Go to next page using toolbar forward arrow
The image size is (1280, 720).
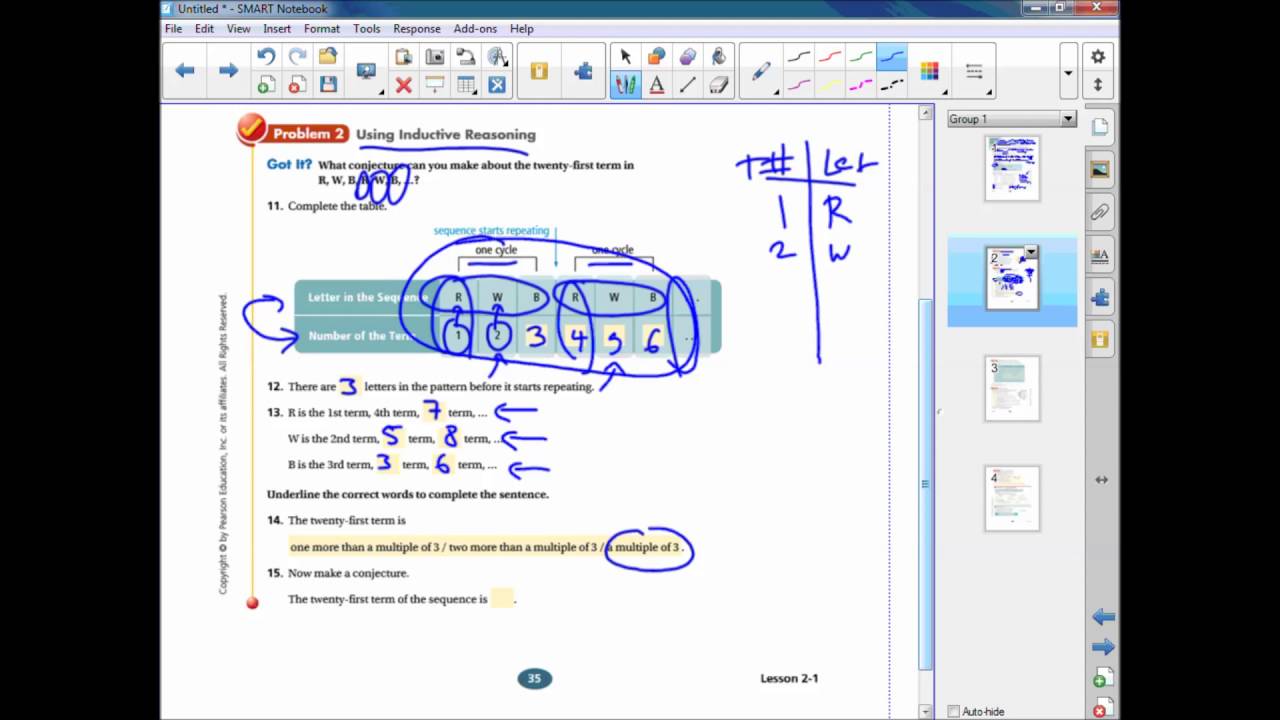229,71
